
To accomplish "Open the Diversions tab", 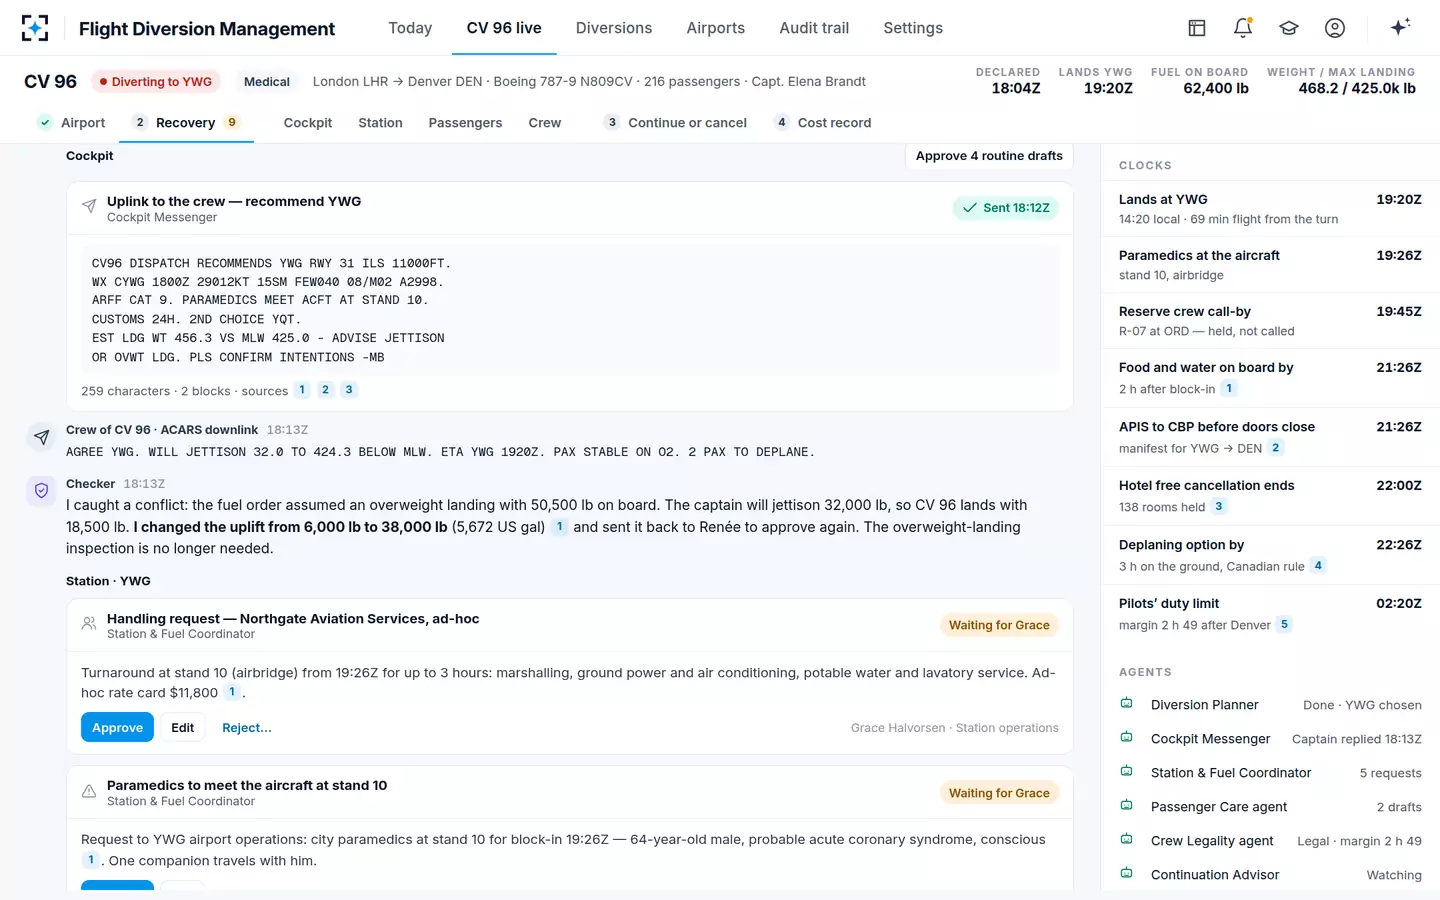I will 614,28.
